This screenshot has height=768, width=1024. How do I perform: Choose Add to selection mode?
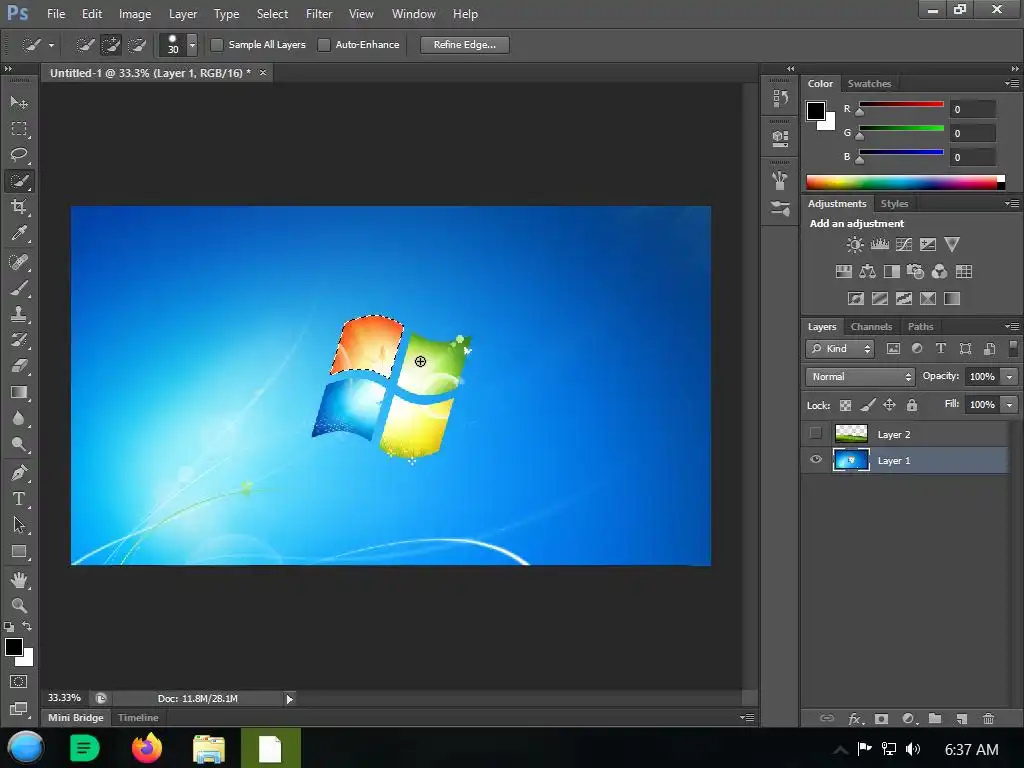pyautogui.click(x=111, y=44)
